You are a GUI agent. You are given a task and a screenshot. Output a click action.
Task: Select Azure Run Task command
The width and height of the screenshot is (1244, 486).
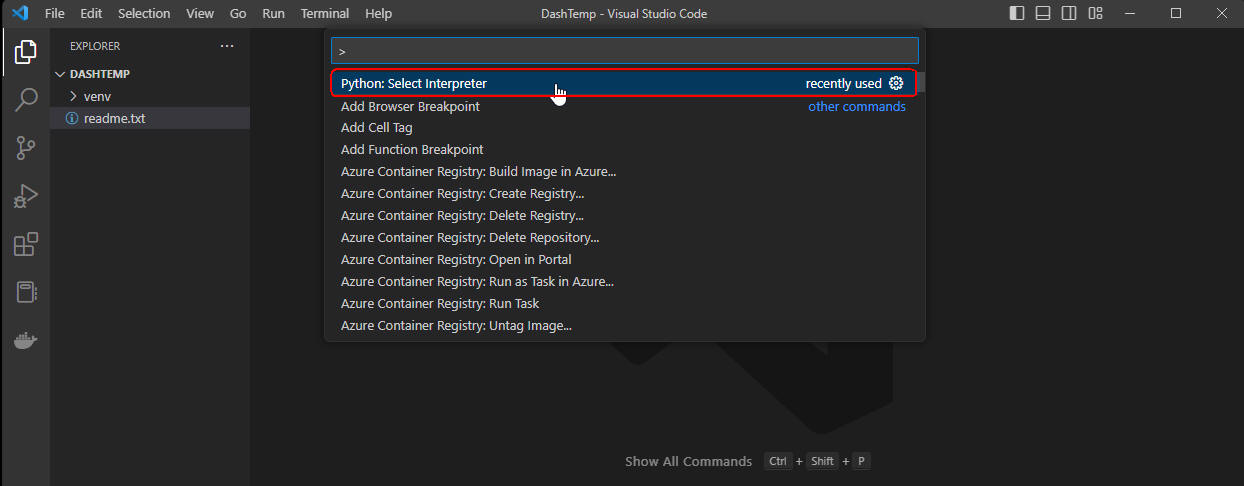click(624, 304)
